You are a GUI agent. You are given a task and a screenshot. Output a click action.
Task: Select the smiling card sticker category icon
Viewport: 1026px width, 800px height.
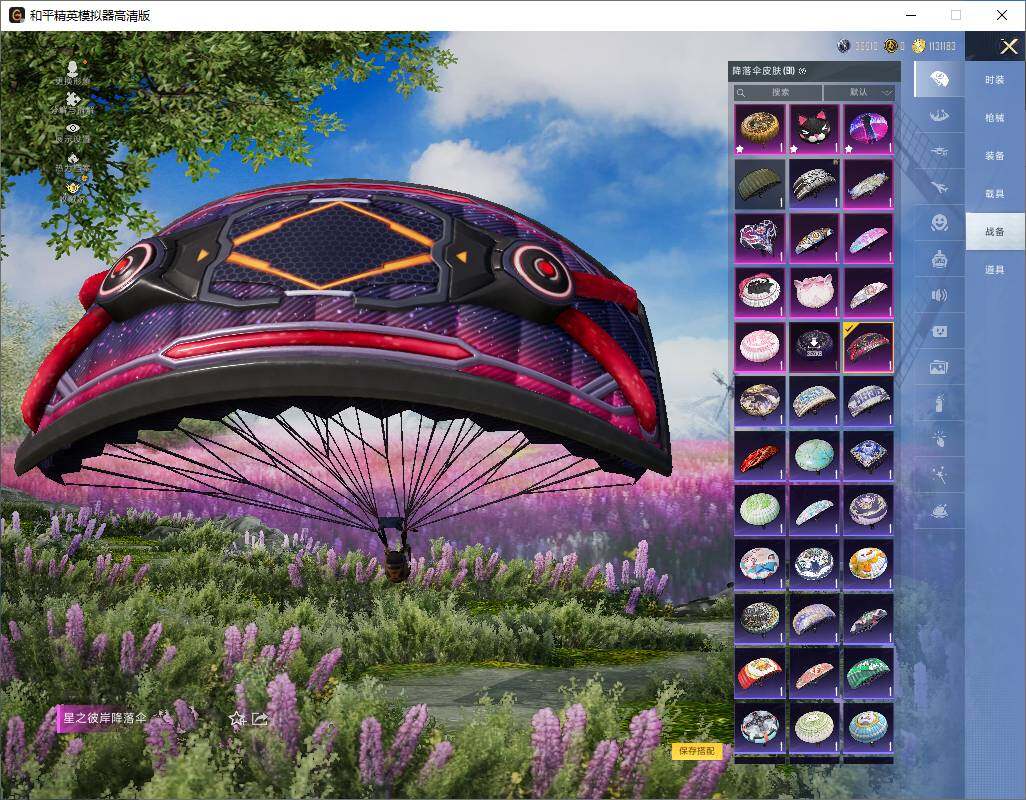coord(939,331)
